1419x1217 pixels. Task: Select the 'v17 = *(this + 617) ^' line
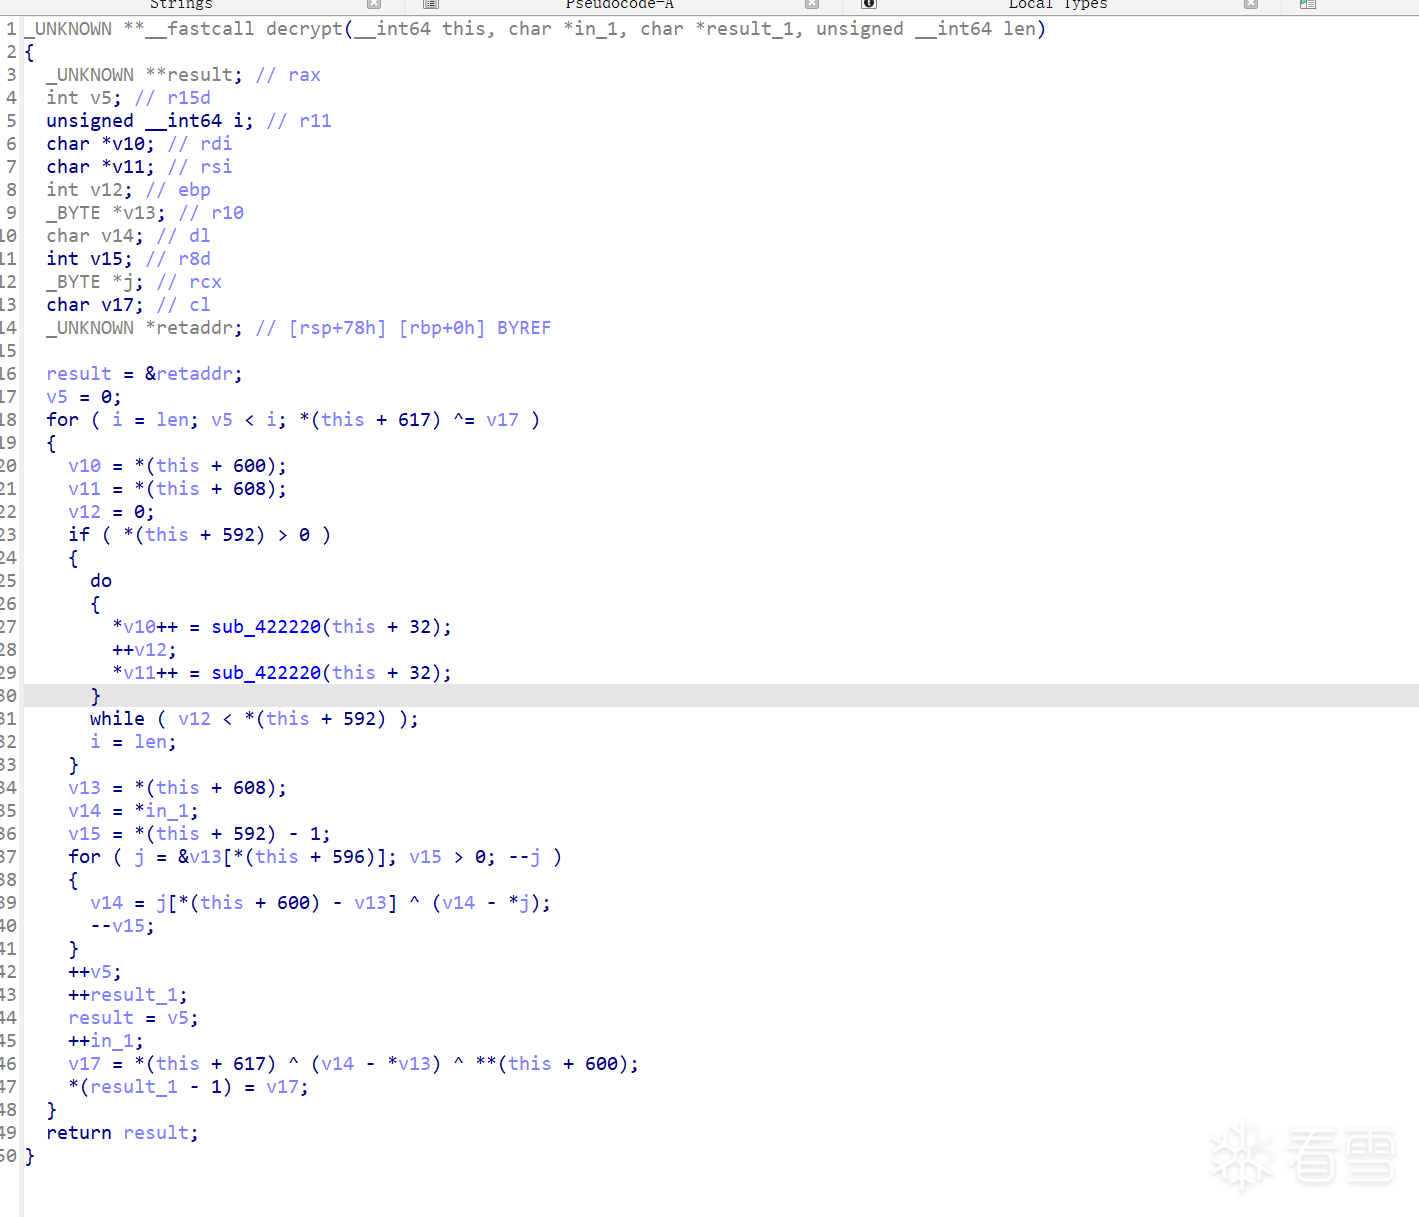coord(353,1064)
